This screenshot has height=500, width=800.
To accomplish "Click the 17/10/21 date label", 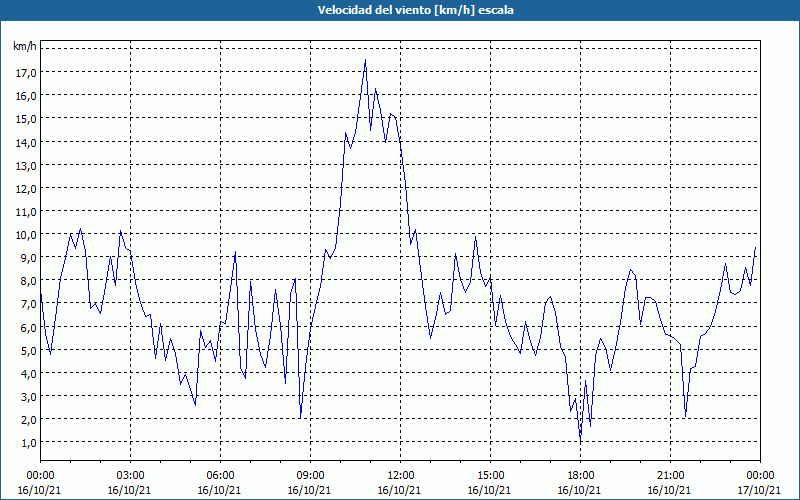I will point(760,490).
